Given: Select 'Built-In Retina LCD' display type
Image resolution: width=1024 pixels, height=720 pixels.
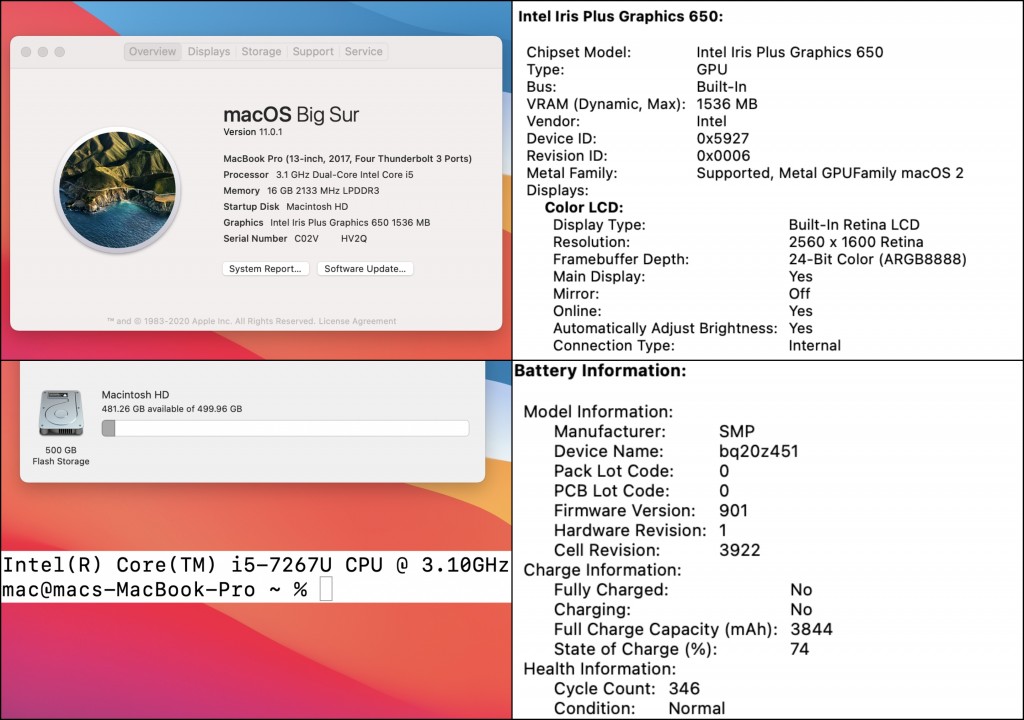Looking at the screenshot, I should 854,225.
